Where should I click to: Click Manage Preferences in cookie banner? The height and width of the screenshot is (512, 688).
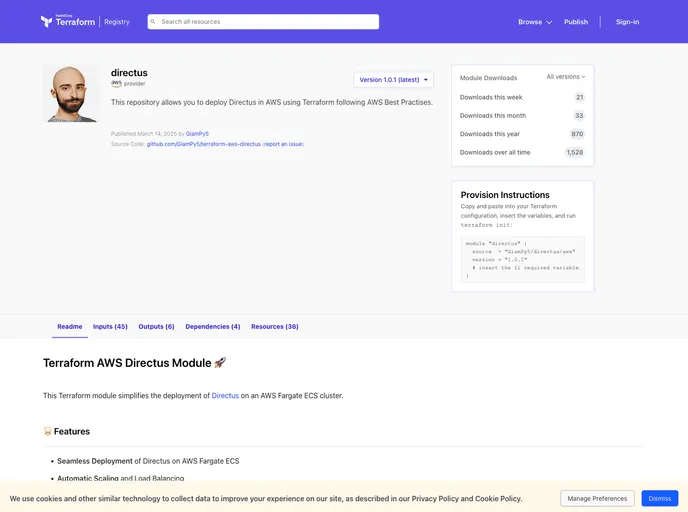pos(597,498)
